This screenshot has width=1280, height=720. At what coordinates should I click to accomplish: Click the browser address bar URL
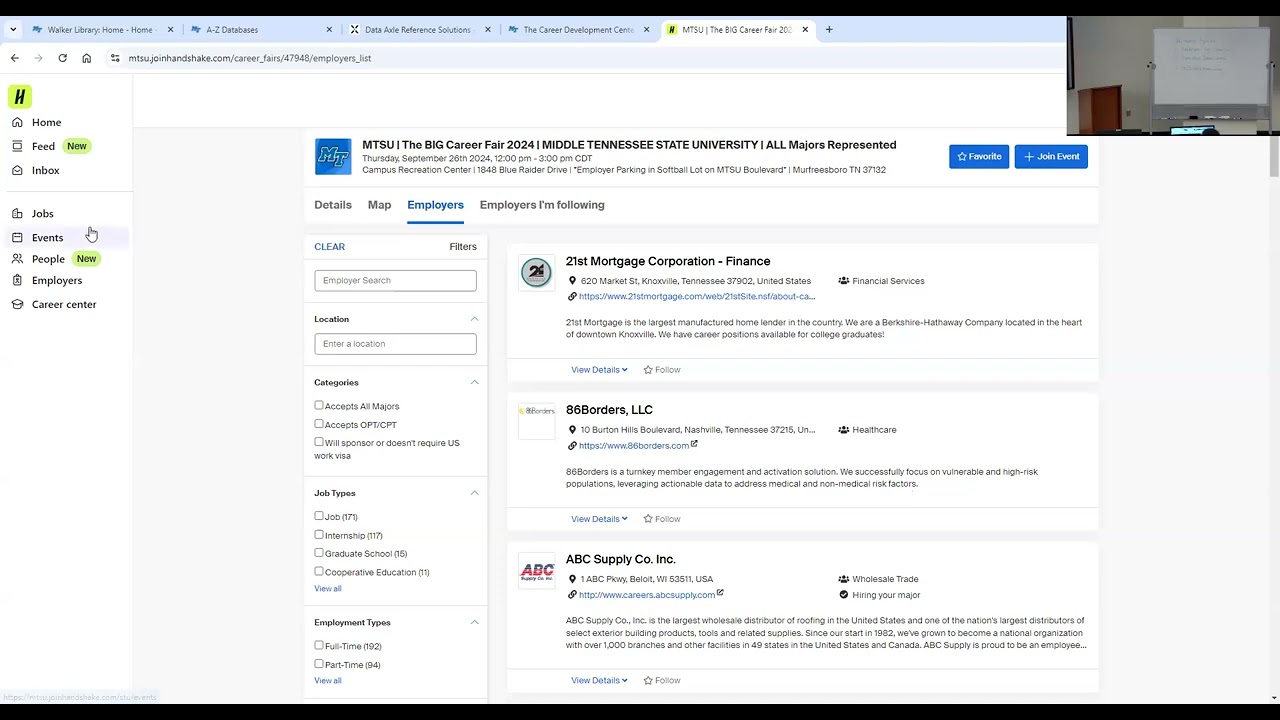250,58
